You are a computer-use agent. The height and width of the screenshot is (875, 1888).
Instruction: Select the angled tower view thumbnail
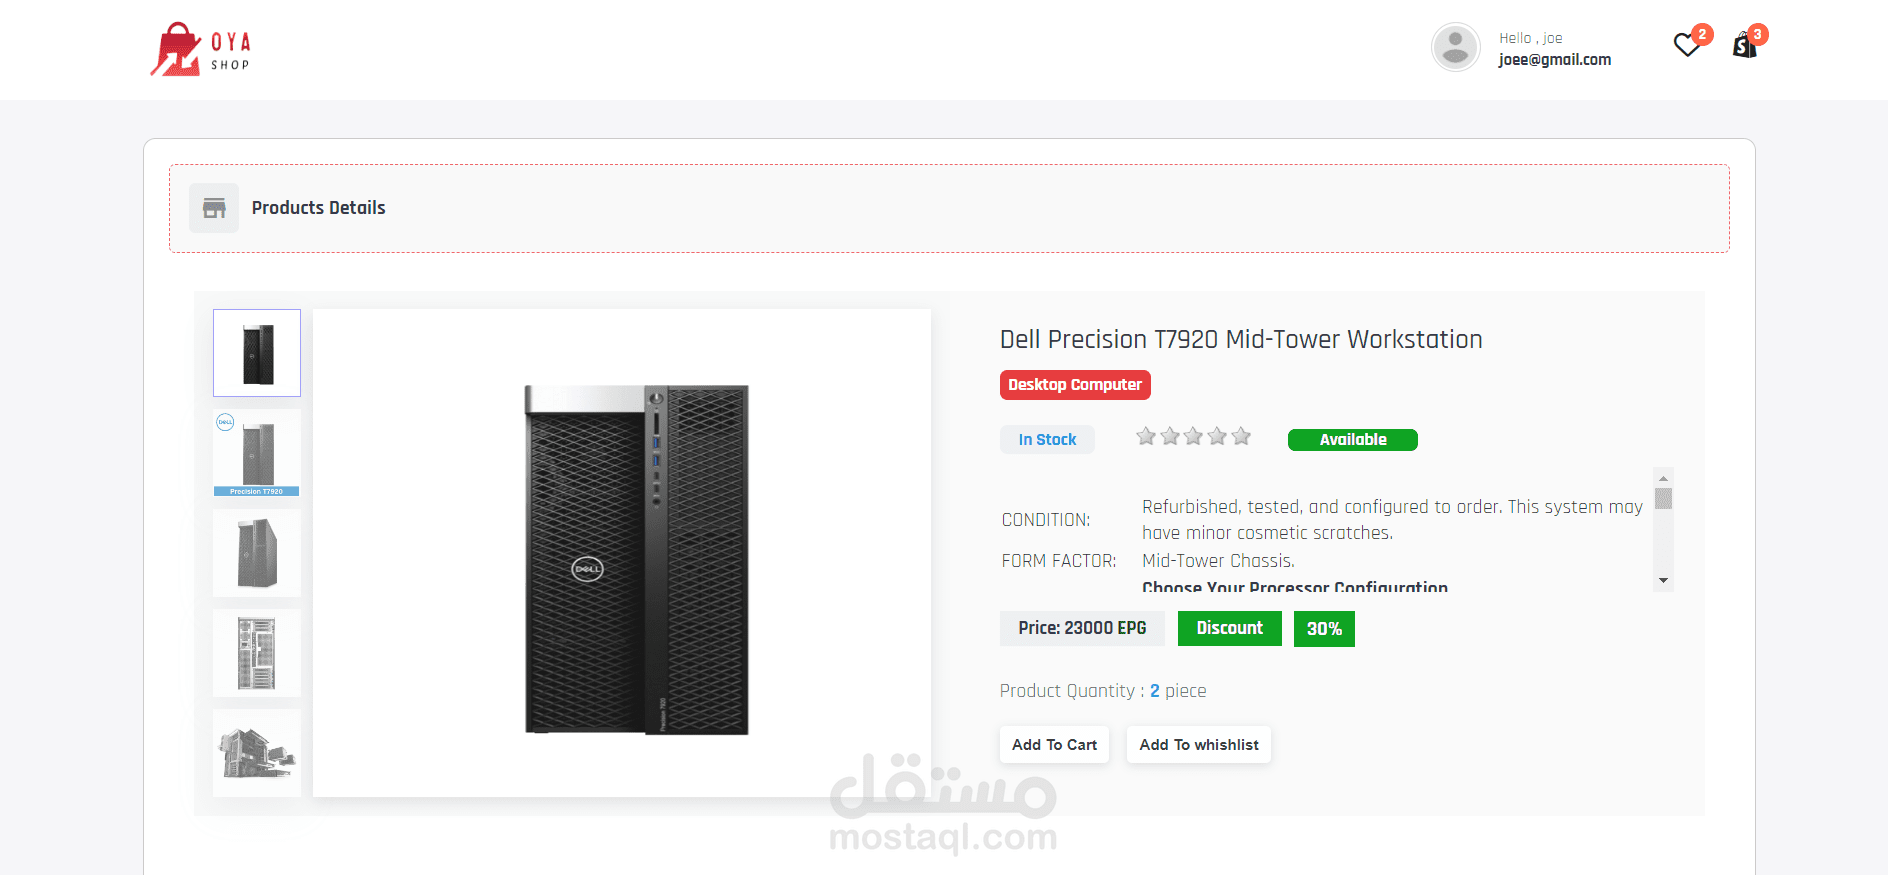coord(257,553)
